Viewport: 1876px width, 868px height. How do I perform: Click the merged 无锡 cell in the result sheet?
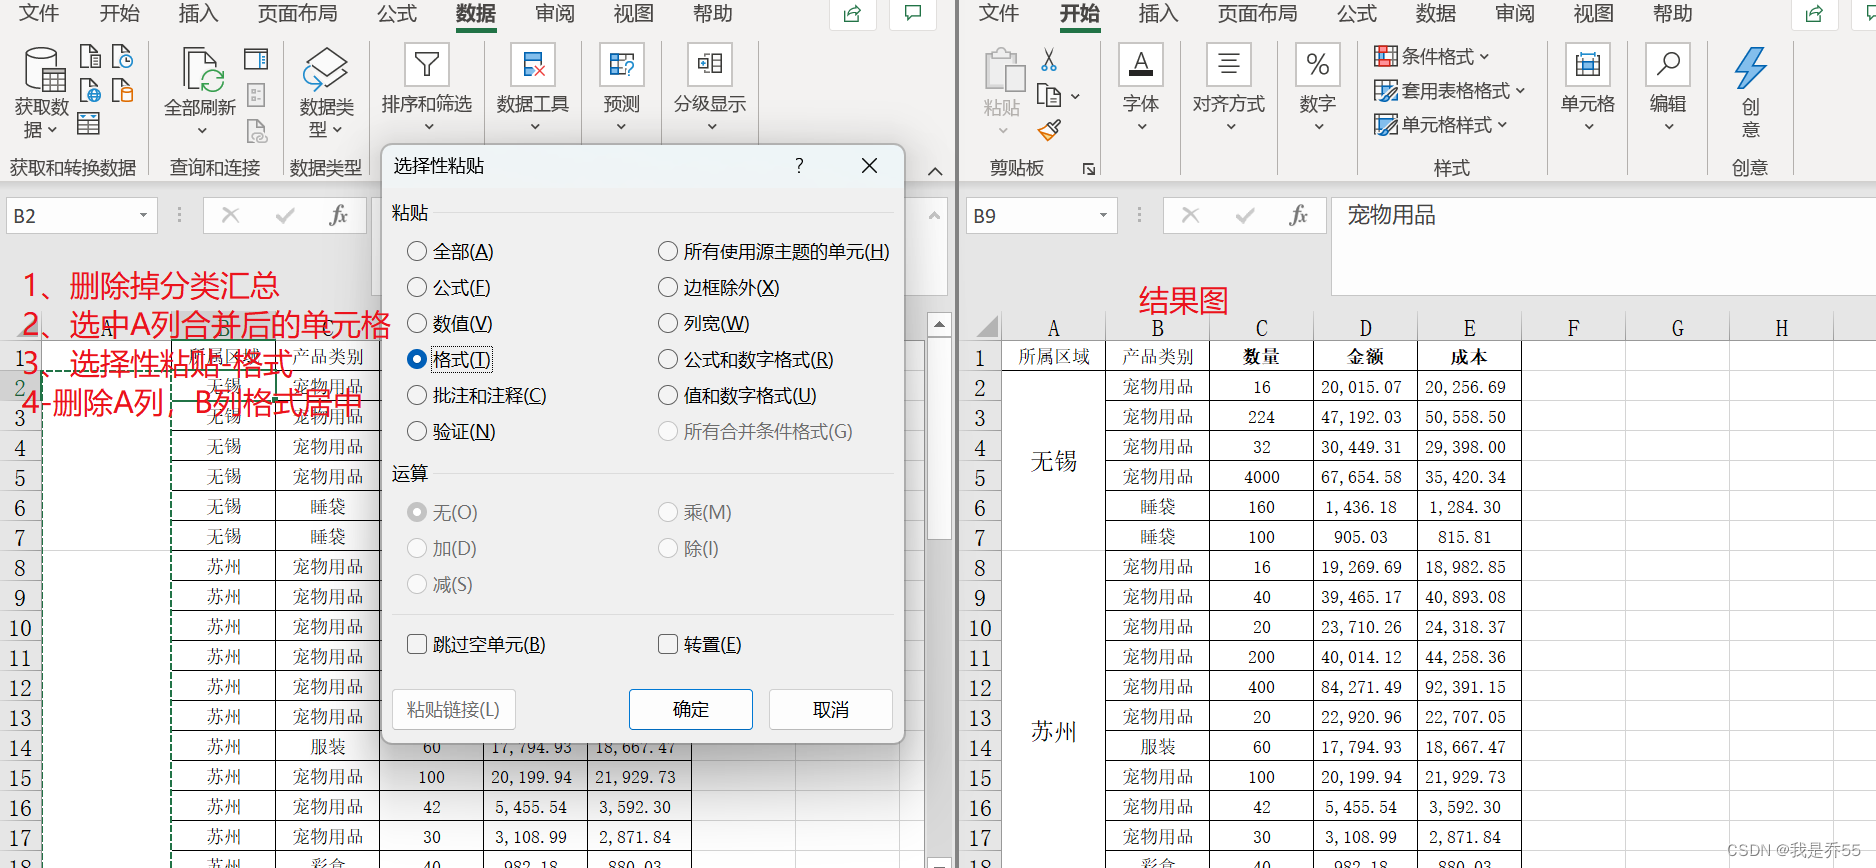click(x=1054, y=461)
